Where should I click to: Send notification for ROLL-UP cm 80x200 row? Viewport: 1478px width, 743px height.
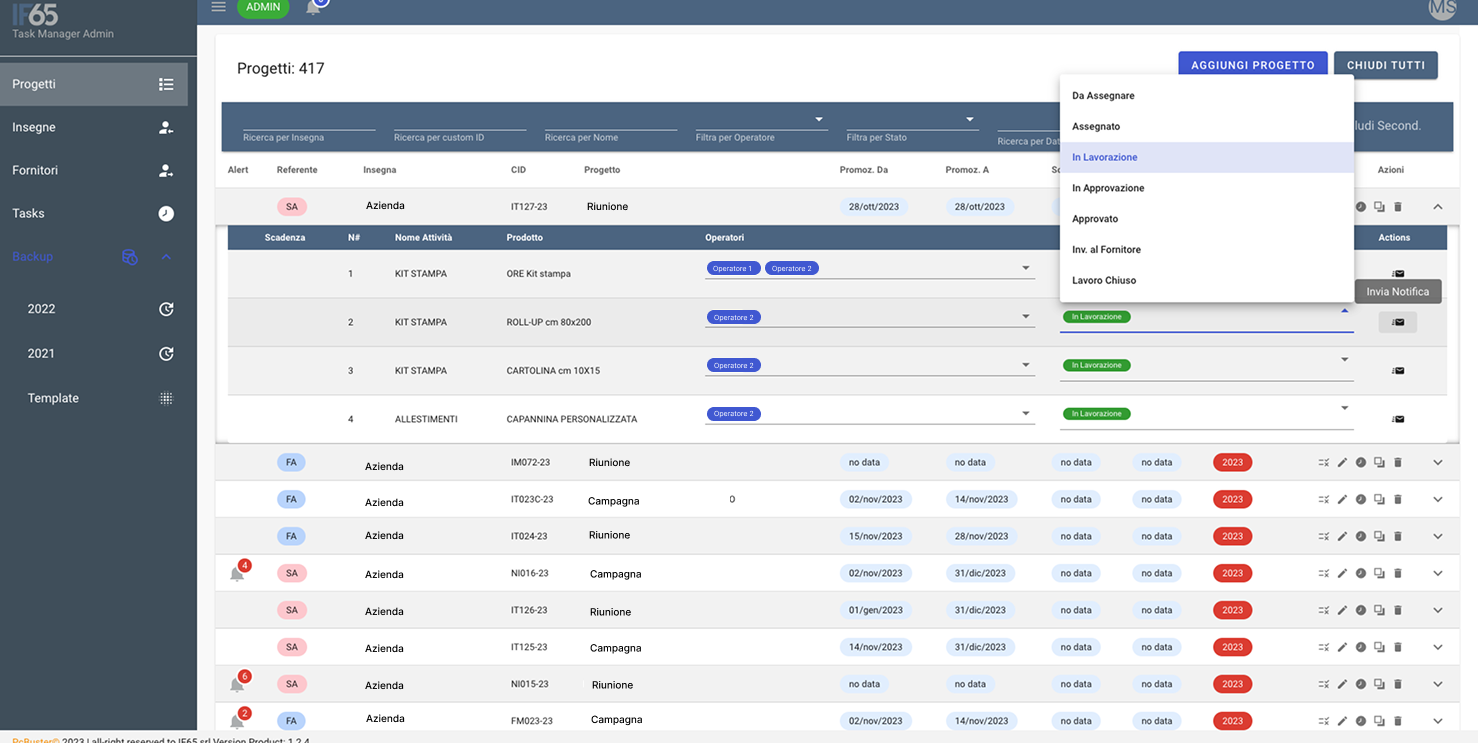coord(1398,322)
